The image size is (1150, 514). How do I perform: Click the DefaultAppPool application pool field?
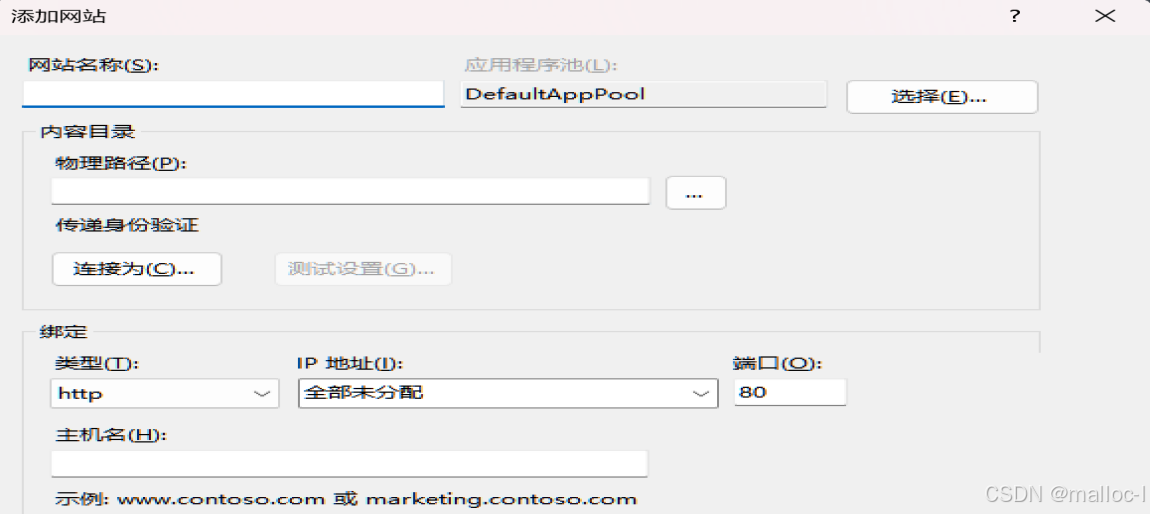(643, 94)
